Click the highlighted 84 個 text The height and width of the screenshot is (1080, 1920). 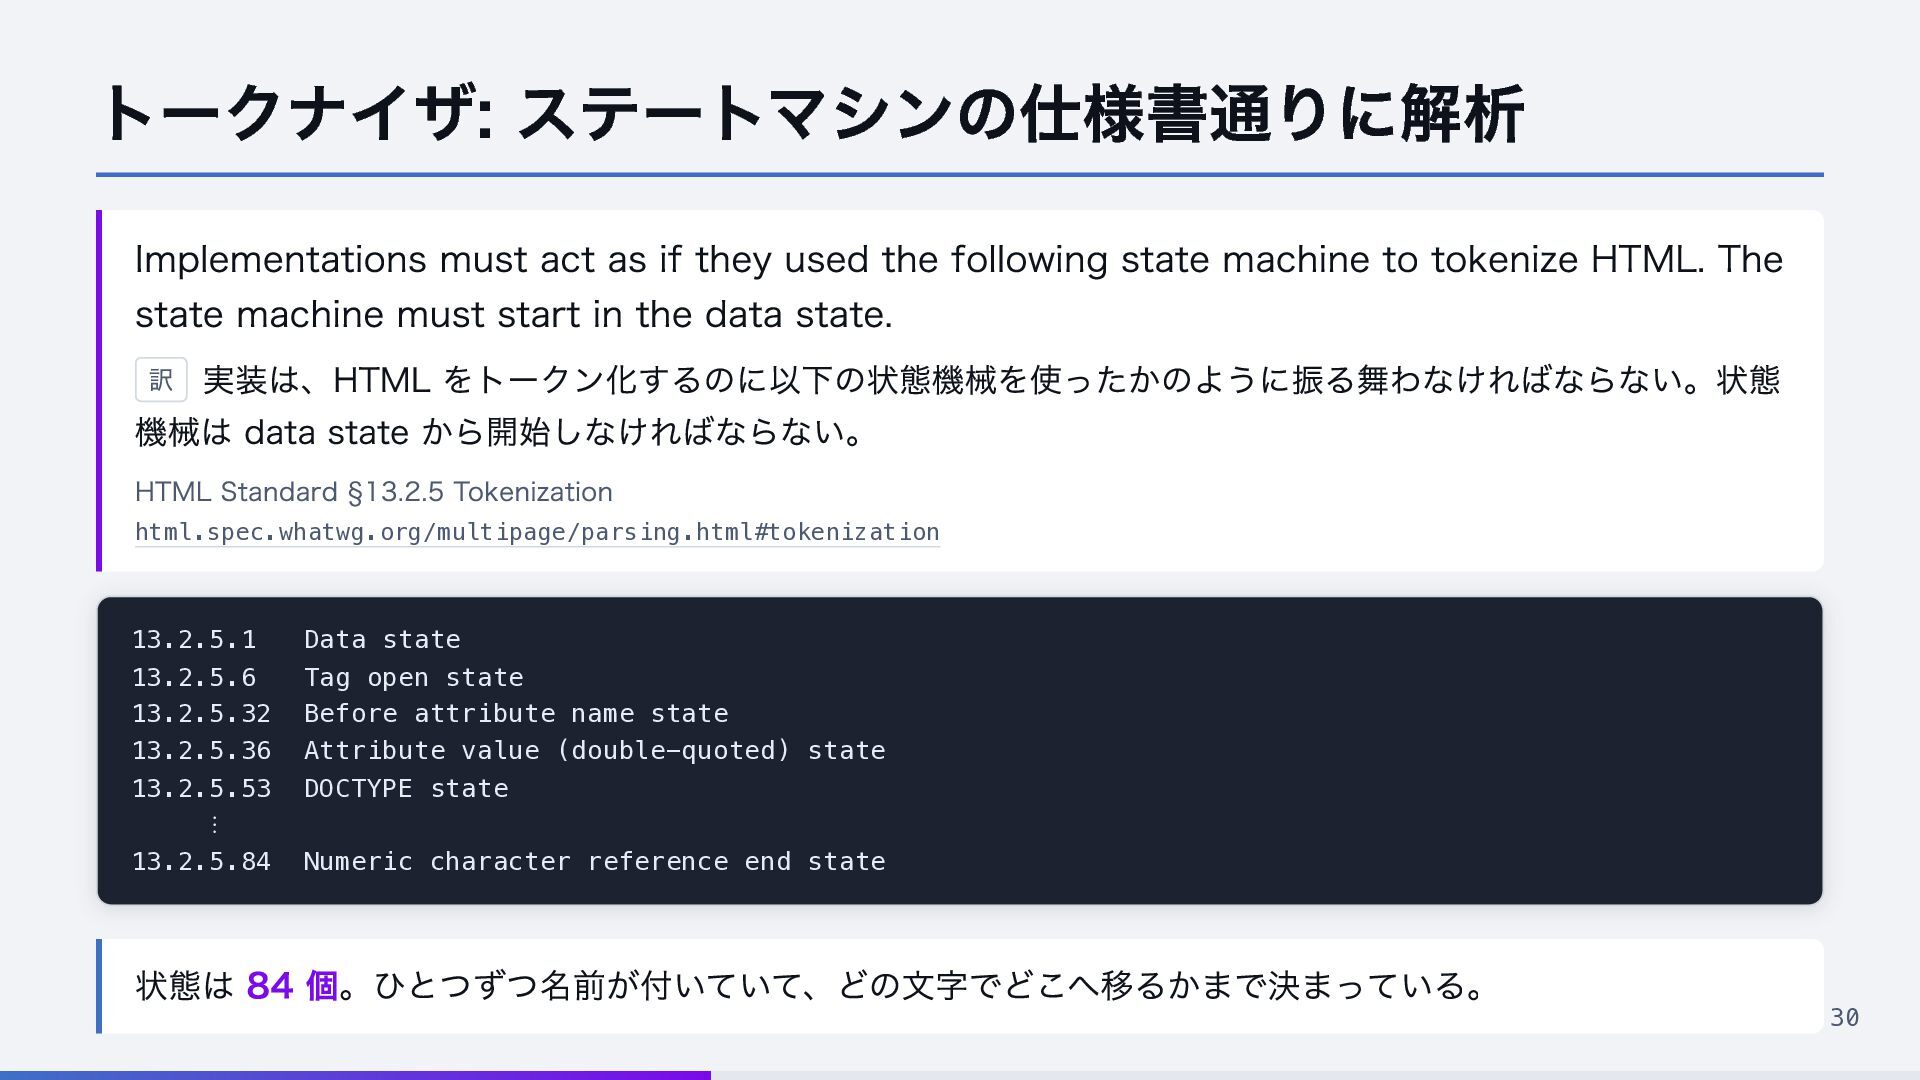[x=292, y=986]
